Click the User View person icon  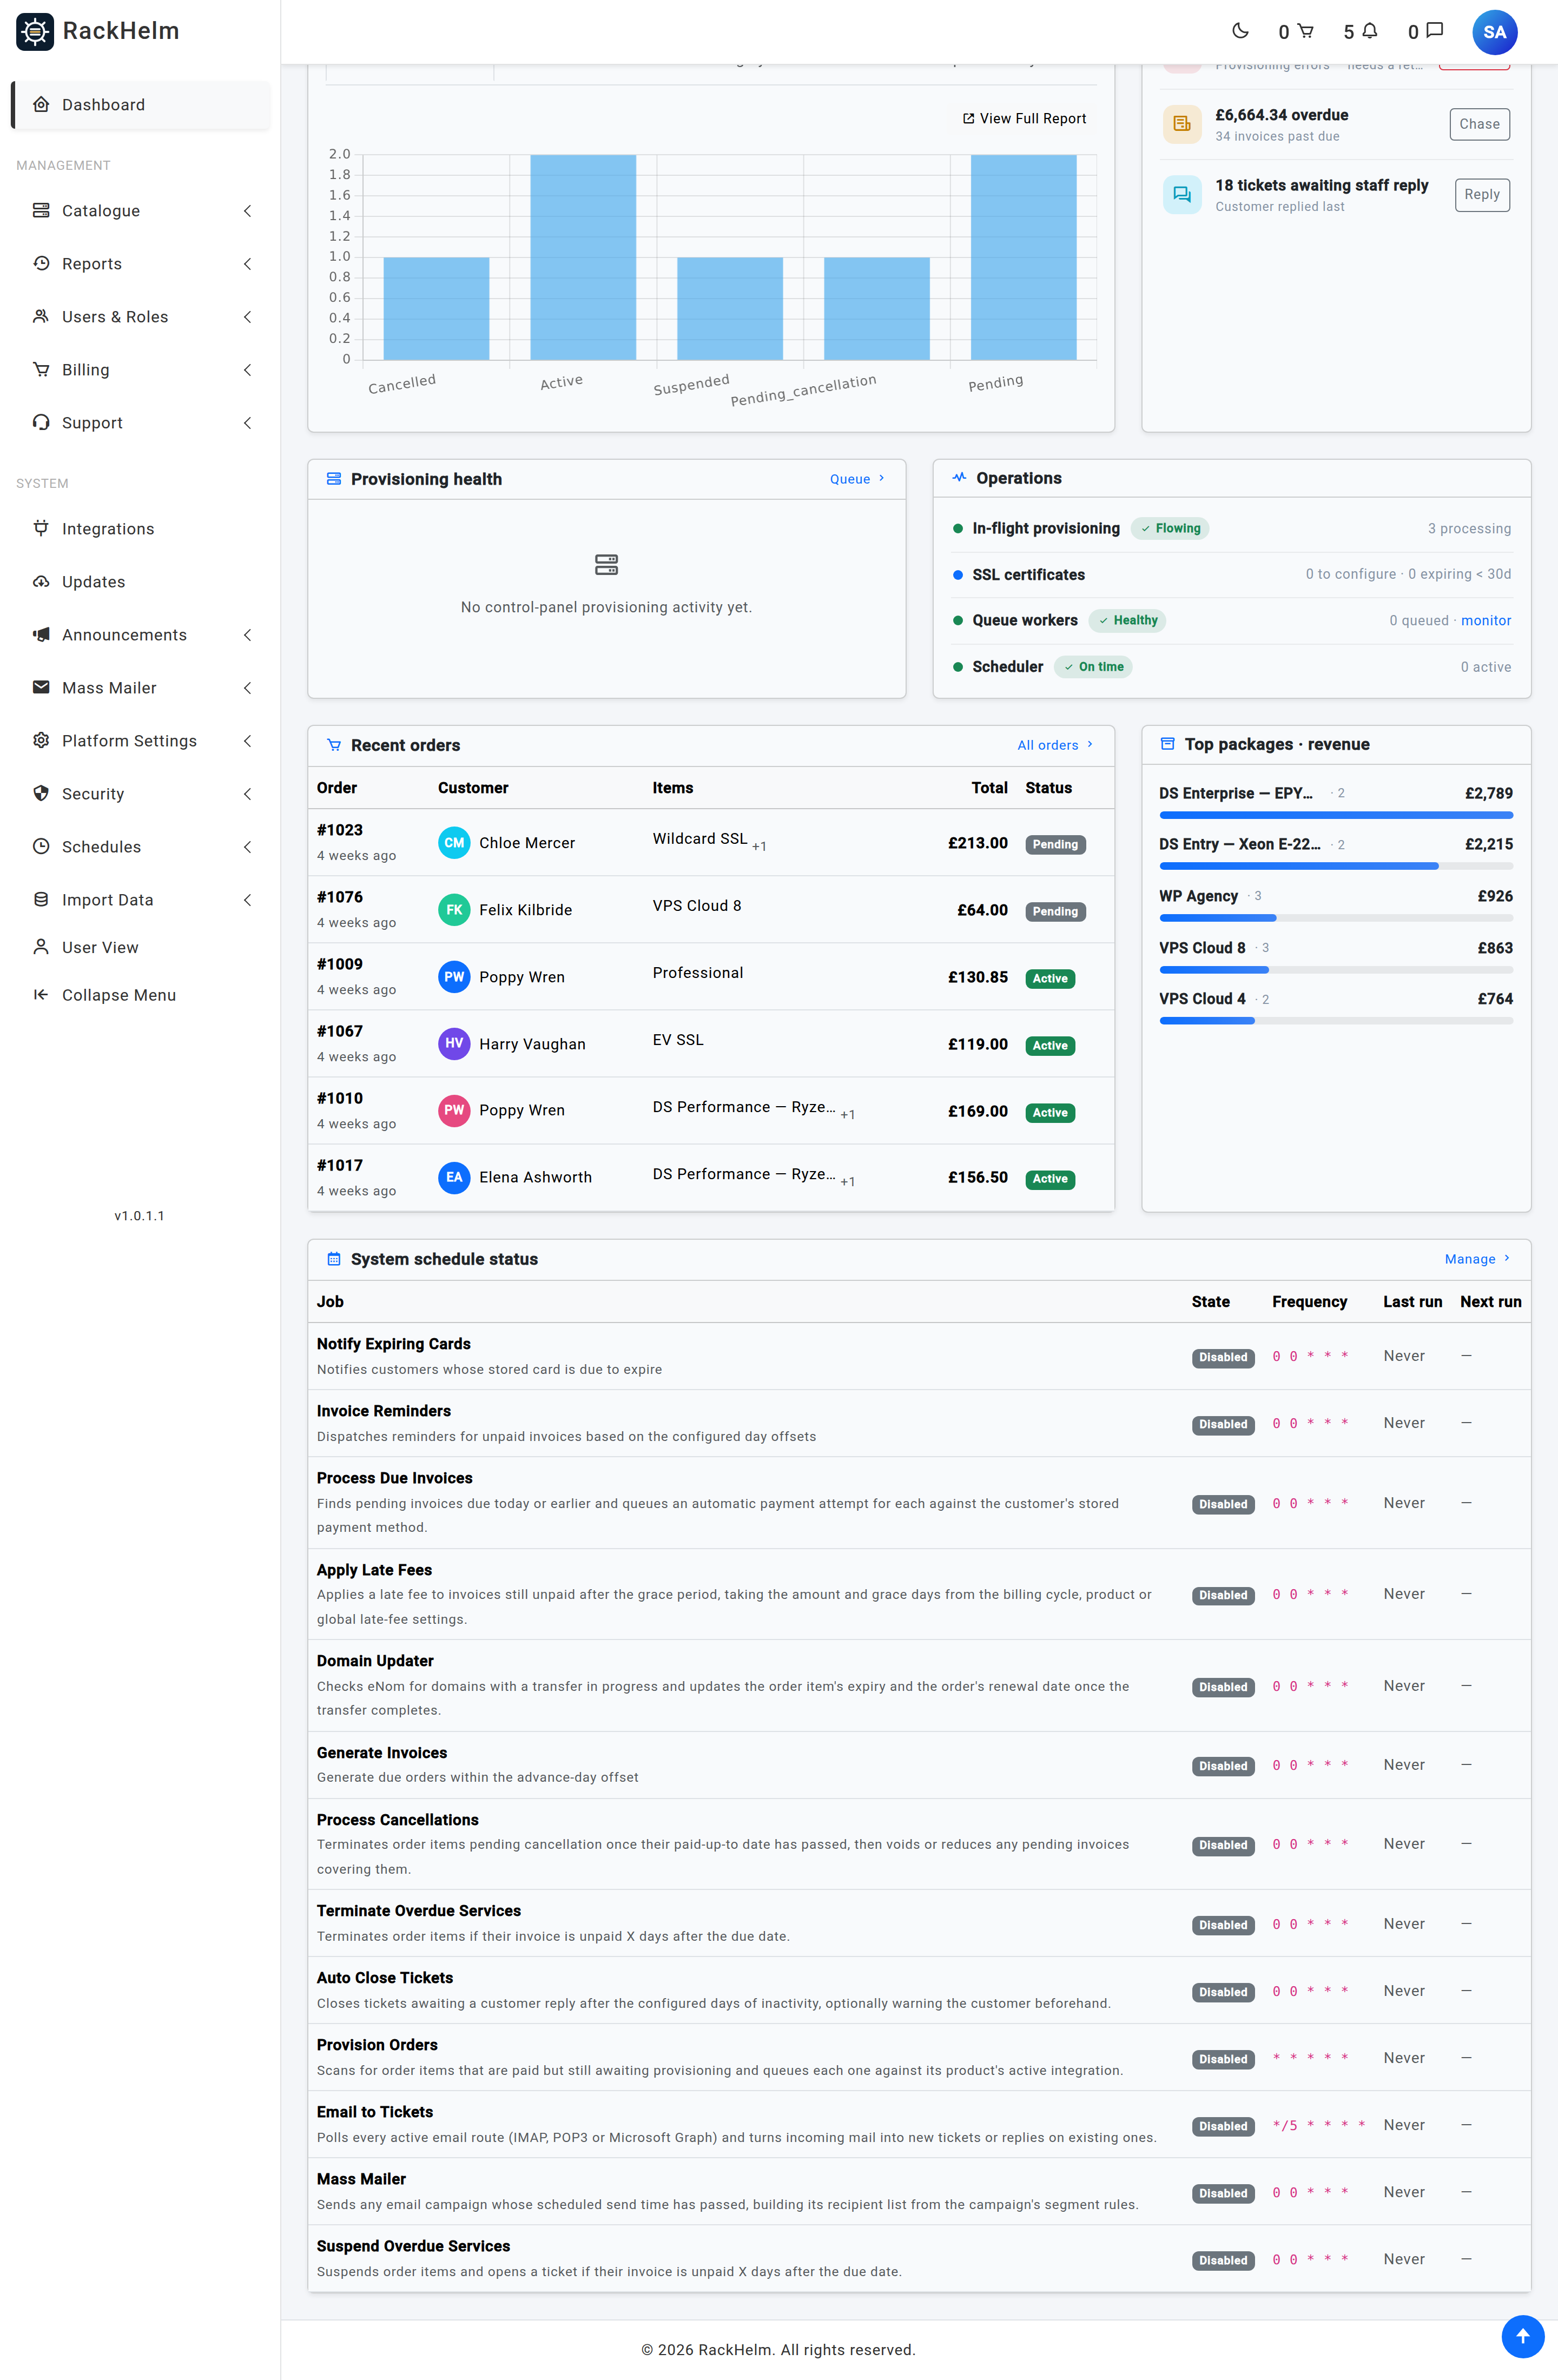[41, 946]
